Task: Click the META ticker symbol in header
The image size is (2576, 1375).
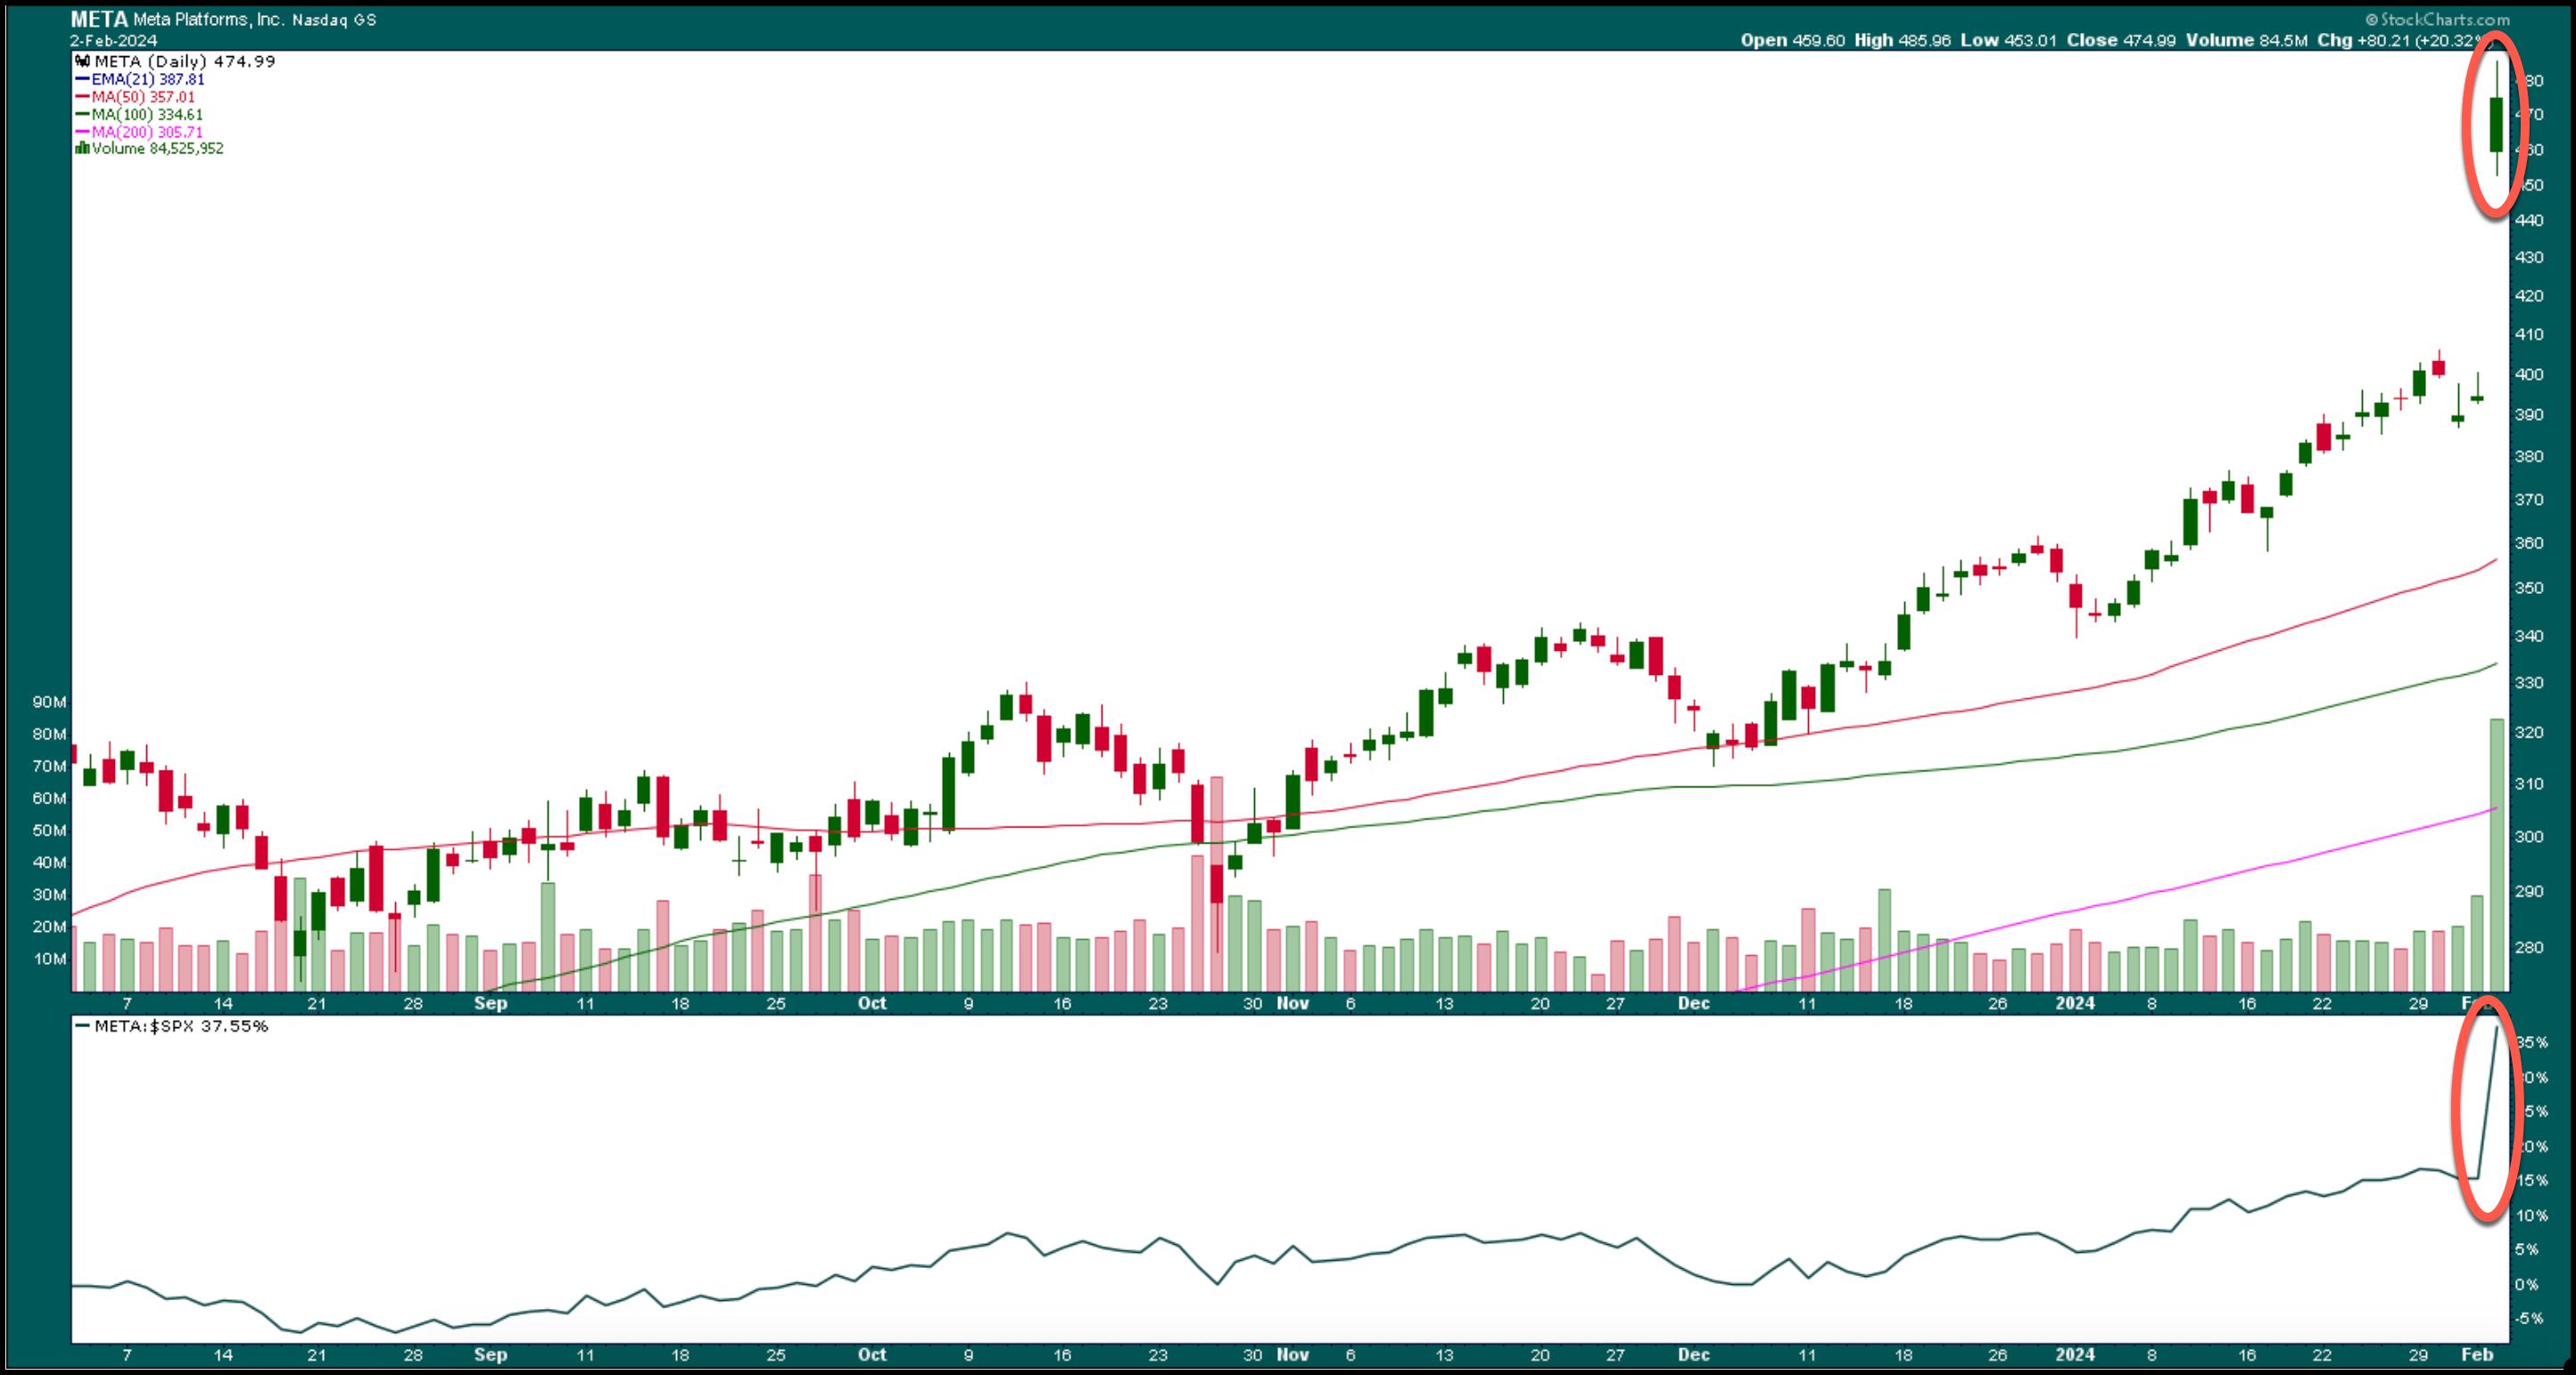Action: pyautogui.click(x=99, y=19)
